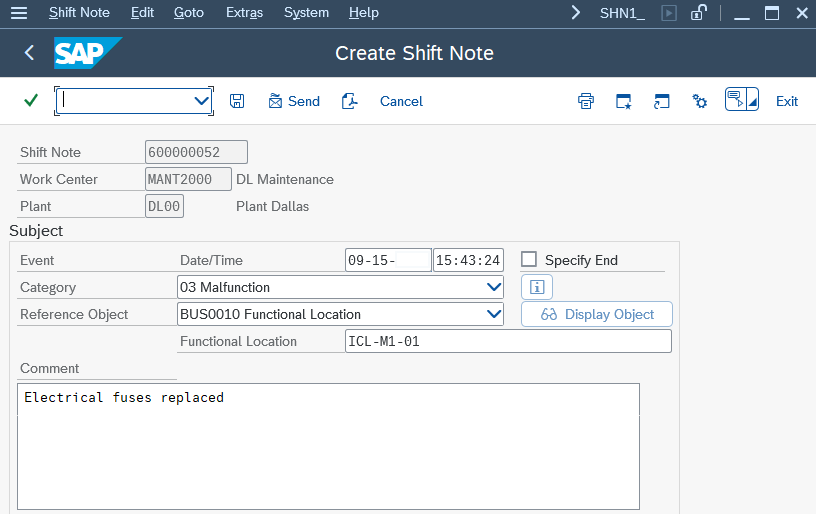The width and height of the screenshot is (816, 514).
Task: Open the Extras menu
Action: (244, 12)
